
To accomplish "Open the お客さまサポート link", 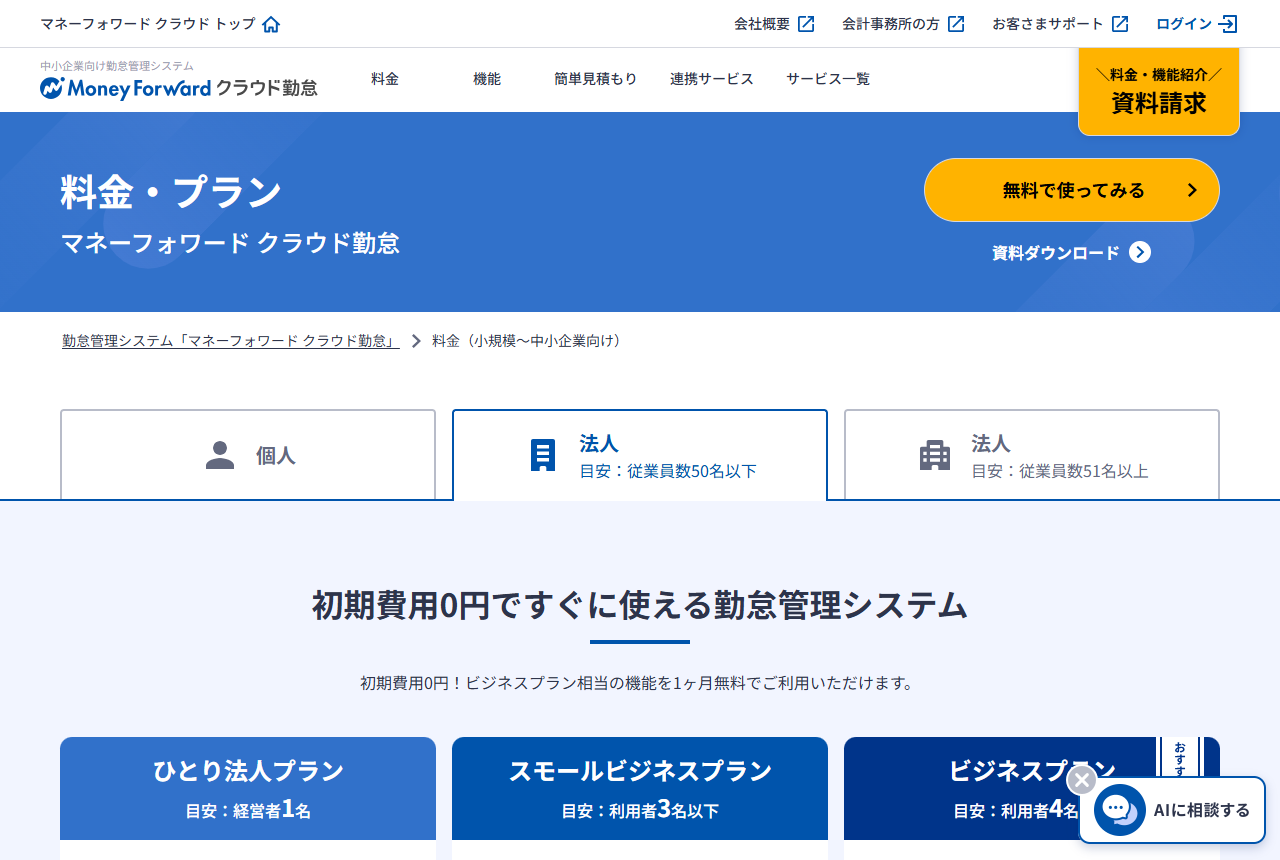I will coord(1061,24).
